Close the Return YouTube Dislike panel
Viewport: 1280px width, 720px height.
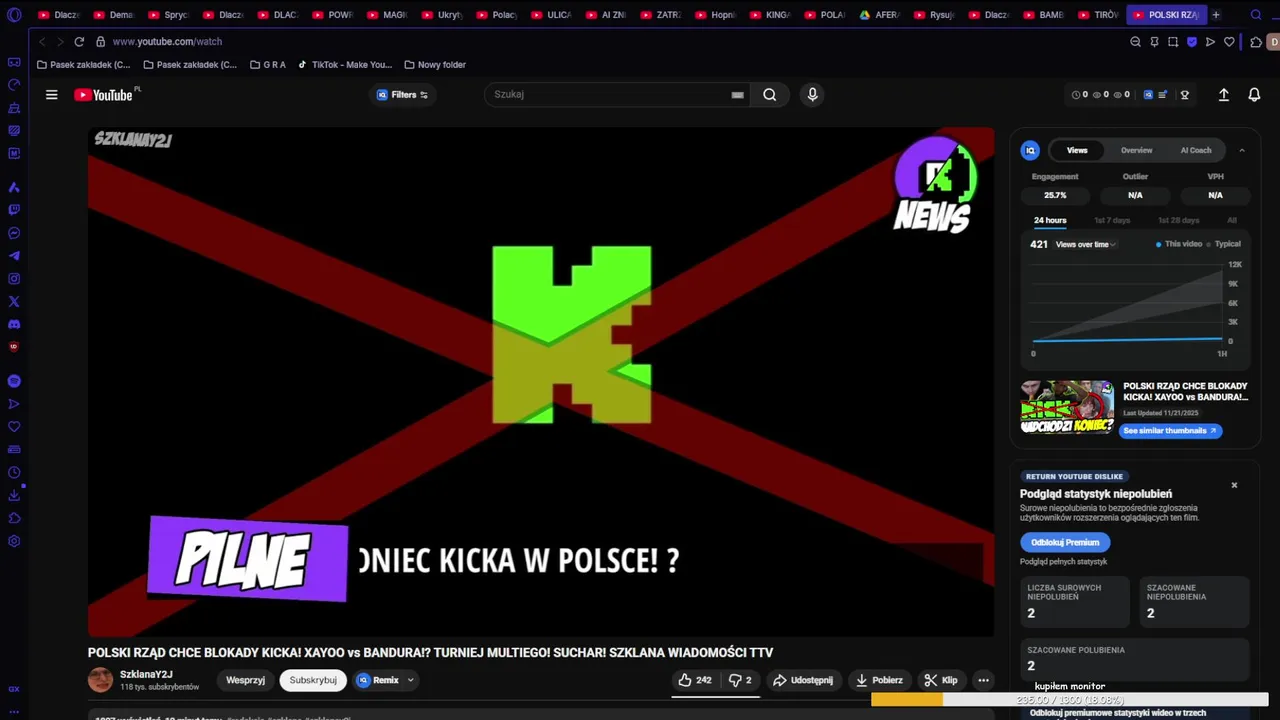[x=1234, y=485]
